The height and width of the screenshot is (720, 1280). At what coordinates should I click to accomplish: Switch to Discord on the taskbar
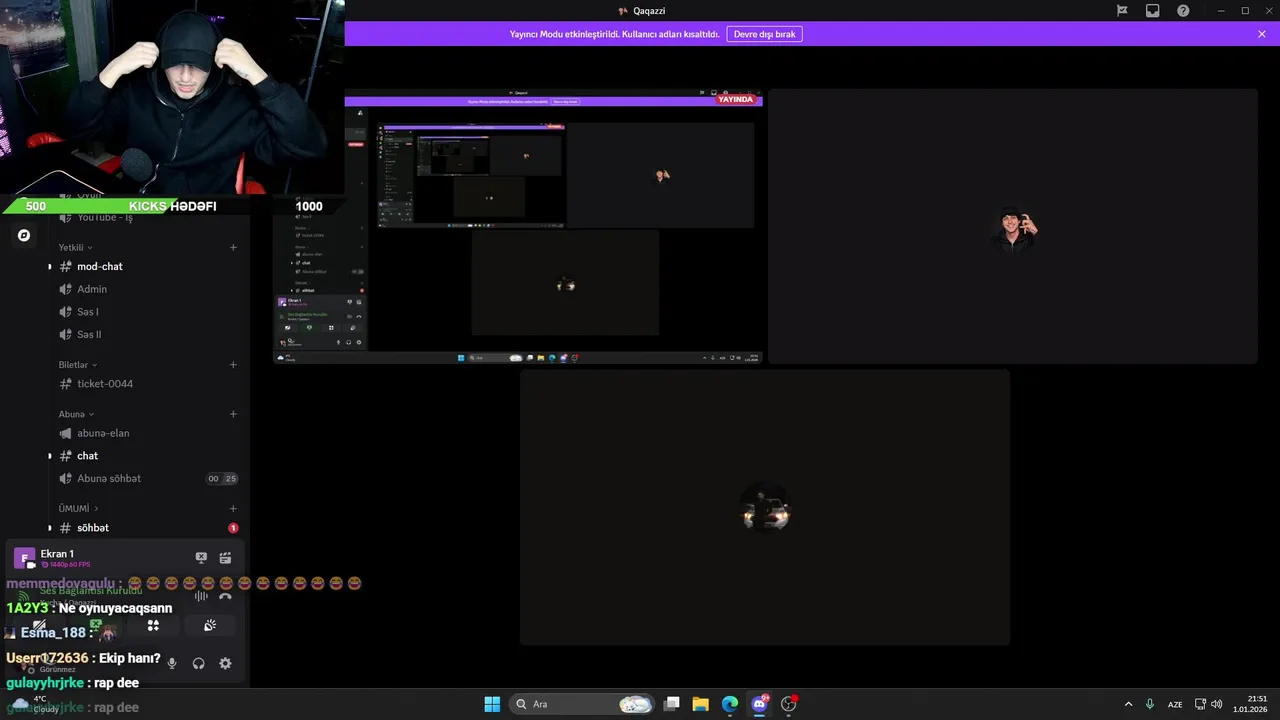coord(759,704)
